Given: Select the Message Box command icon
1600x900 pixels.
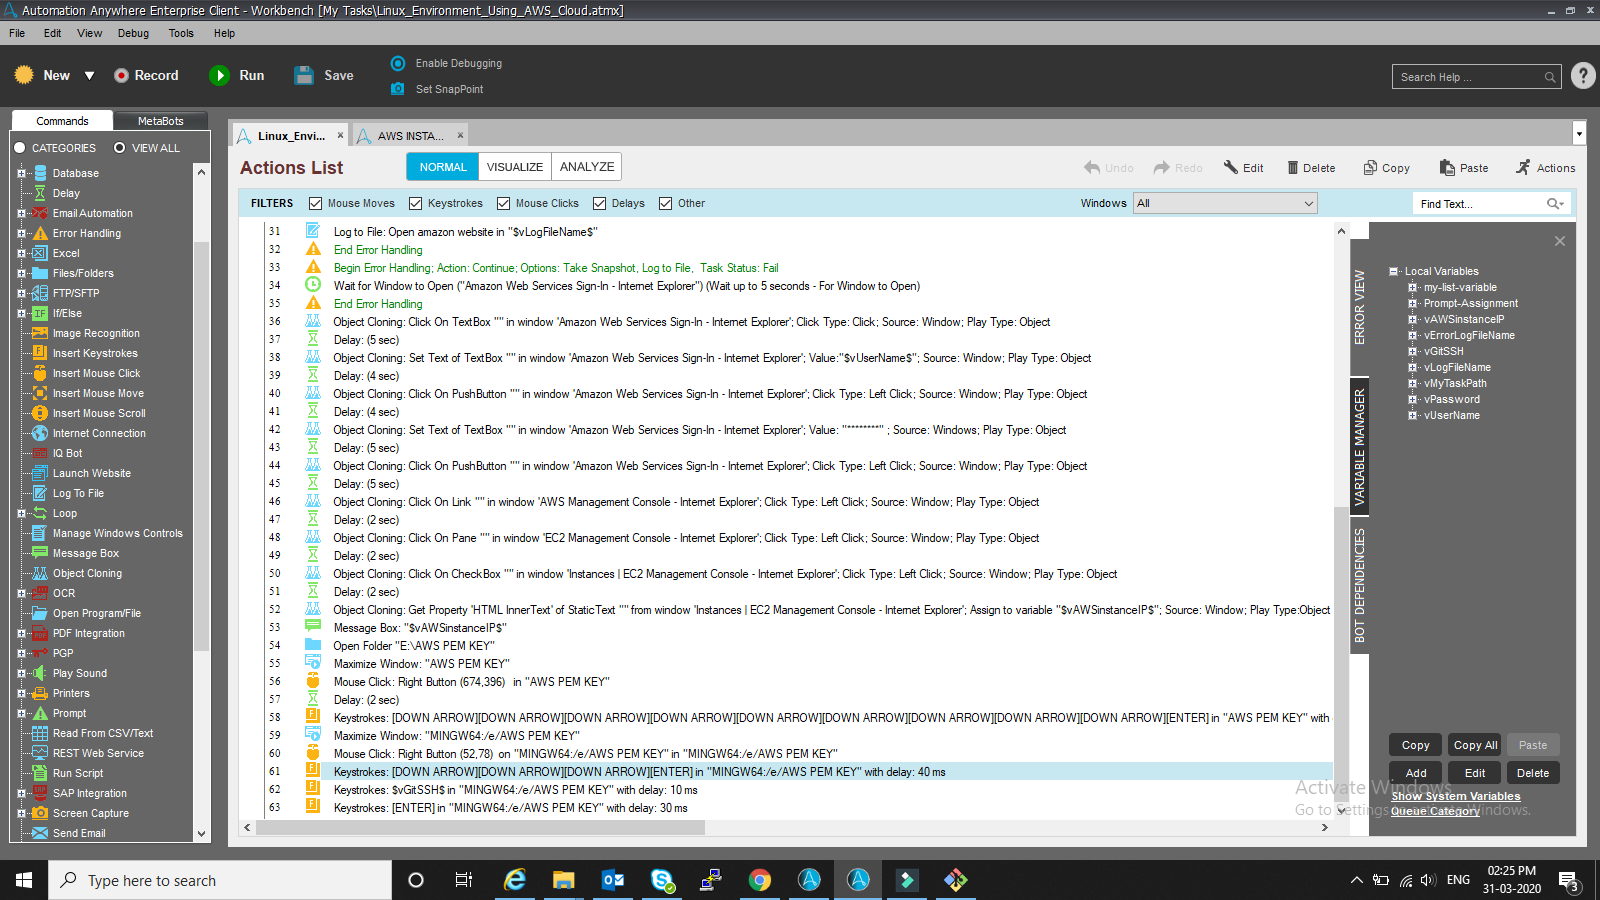Looking at the screenshot, I should 40,553.
